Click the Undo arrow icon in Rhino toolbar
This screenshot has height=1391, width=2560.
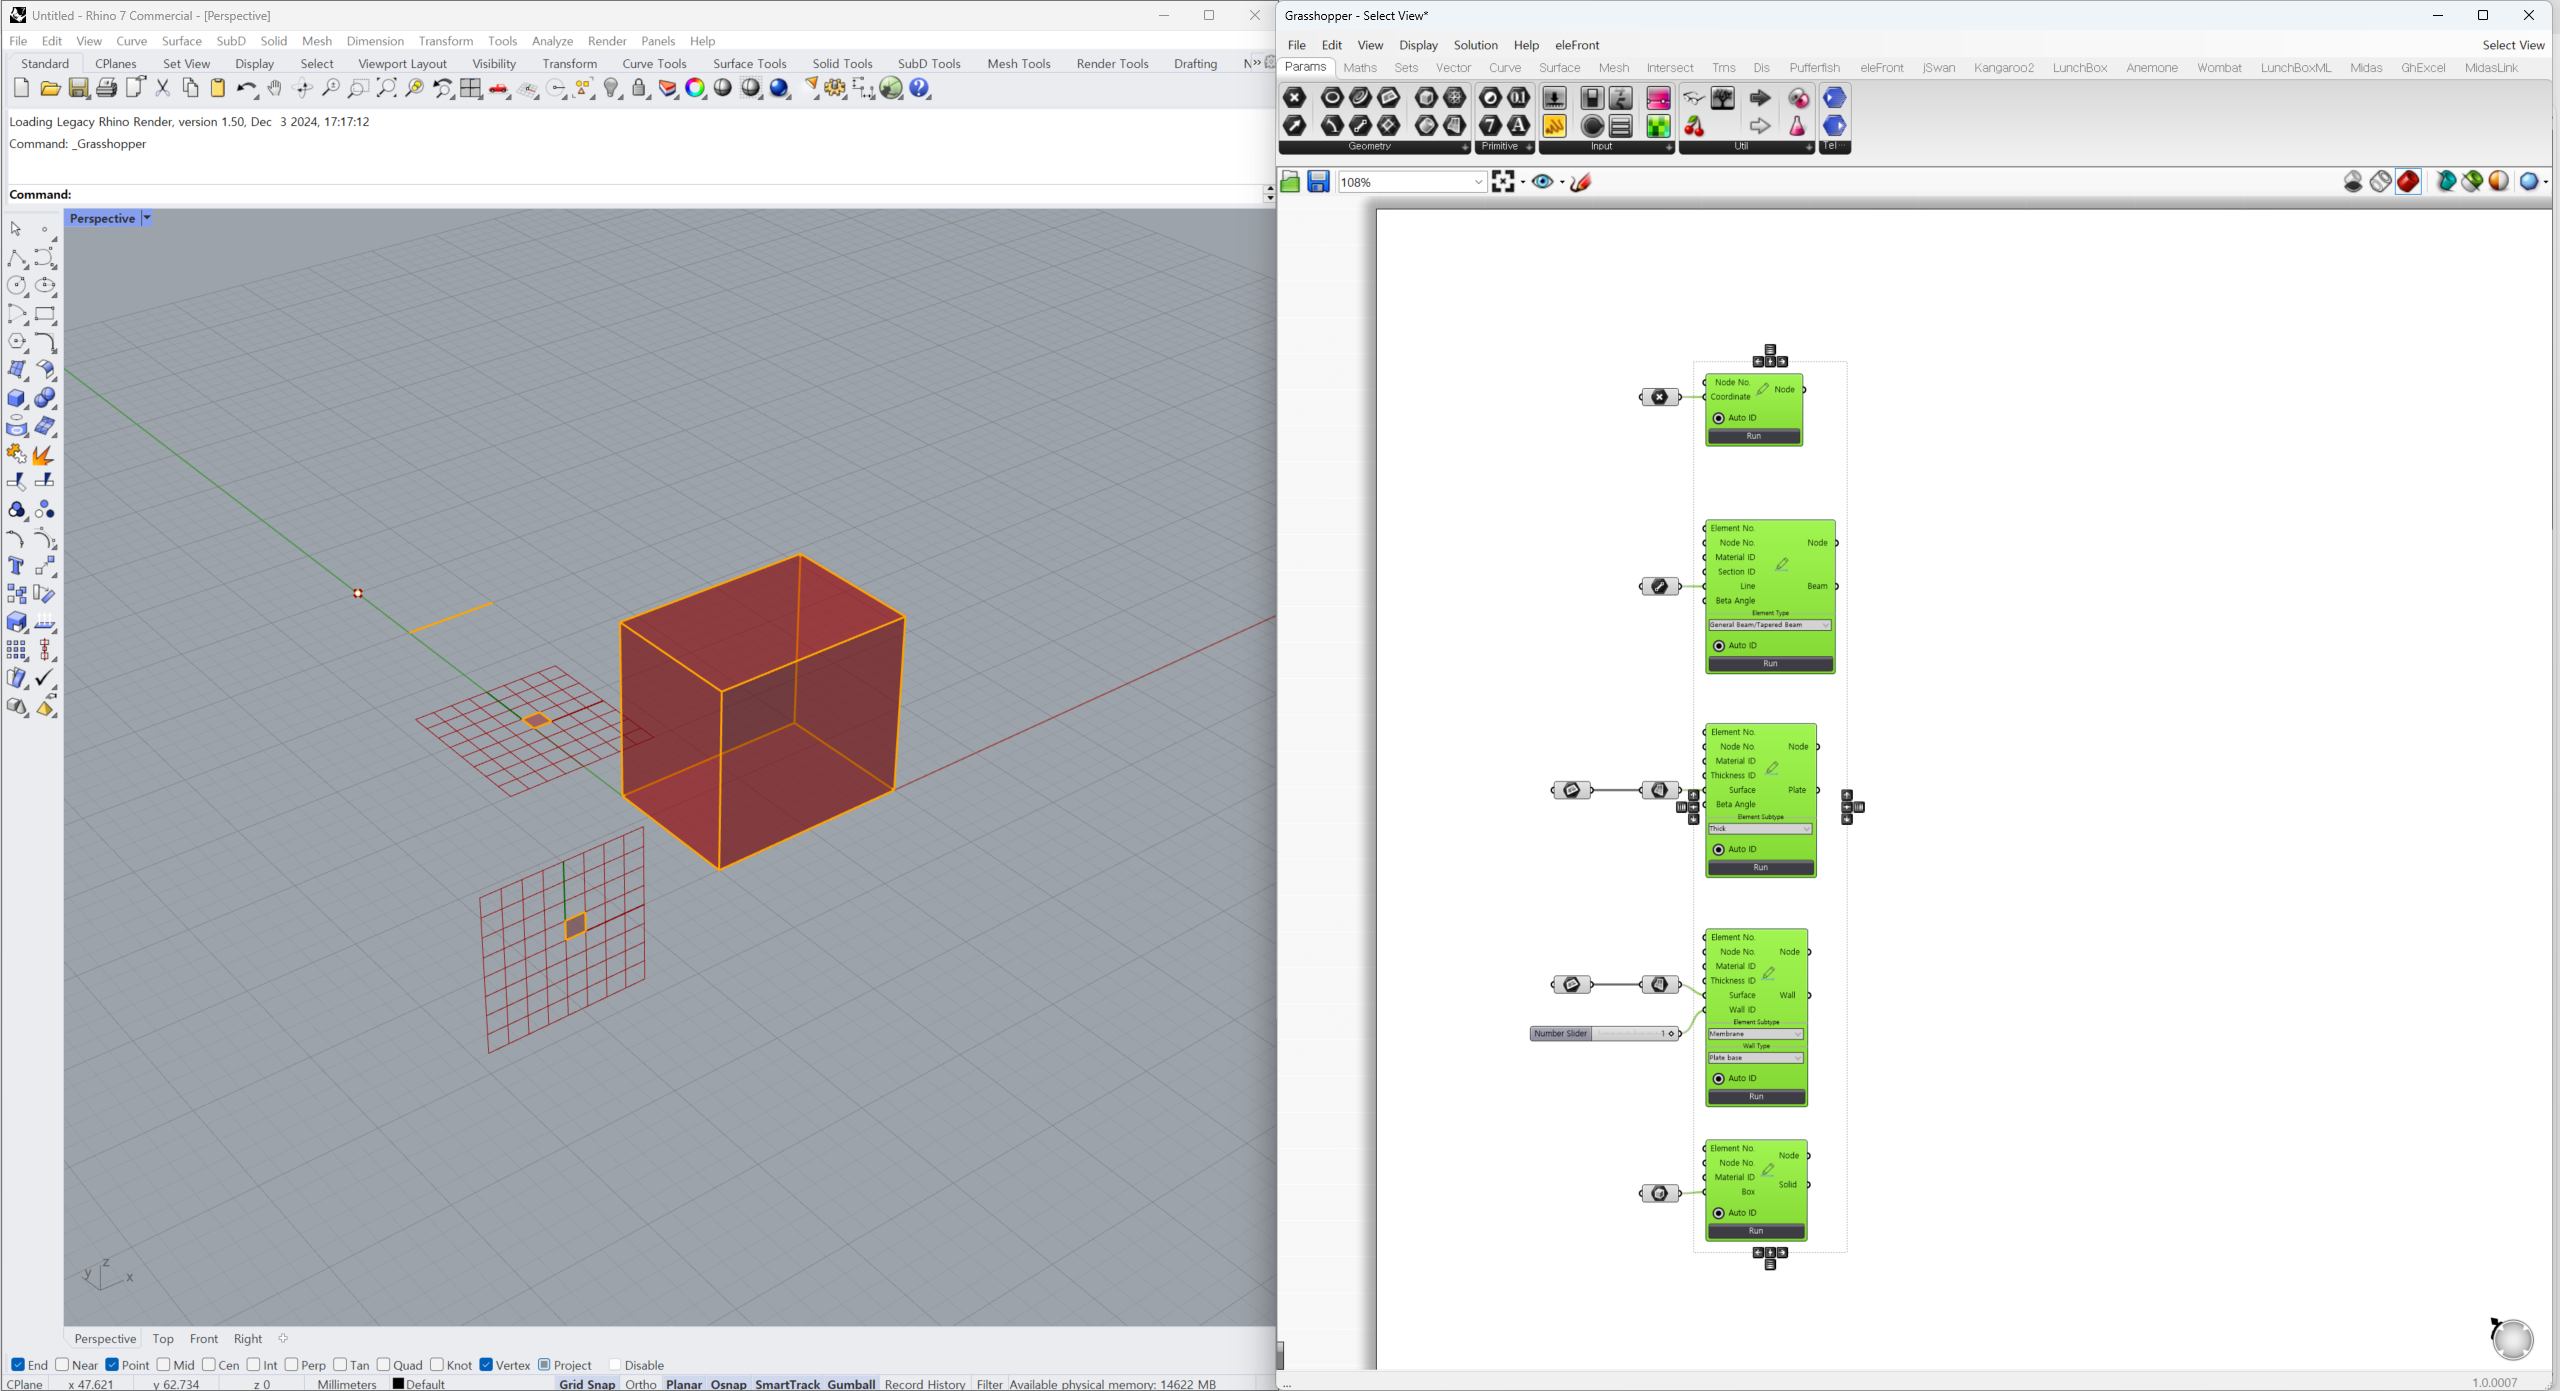pyautogui.click(x=246, y=89)
